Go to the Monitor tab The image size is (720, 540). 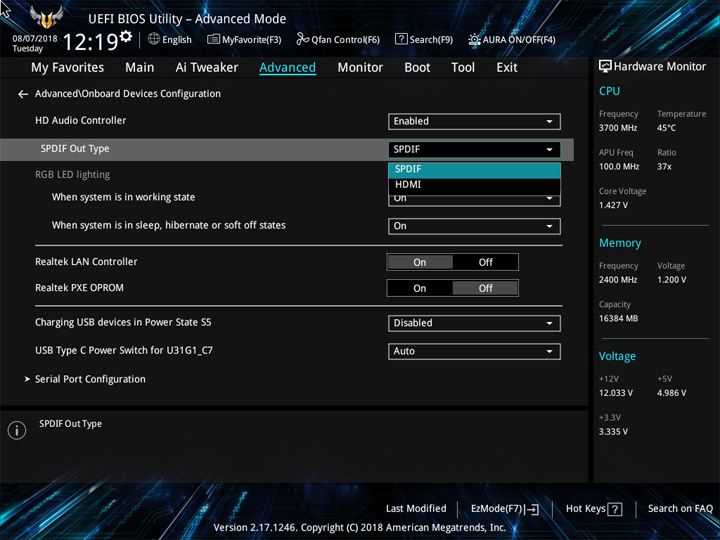pos(360,68)
